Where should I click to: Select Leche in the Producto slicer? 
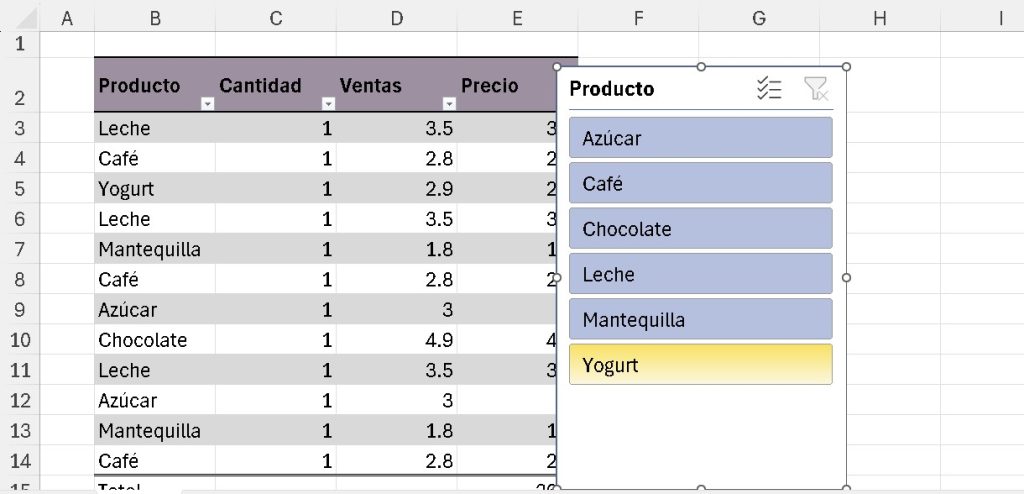(700, 274)
